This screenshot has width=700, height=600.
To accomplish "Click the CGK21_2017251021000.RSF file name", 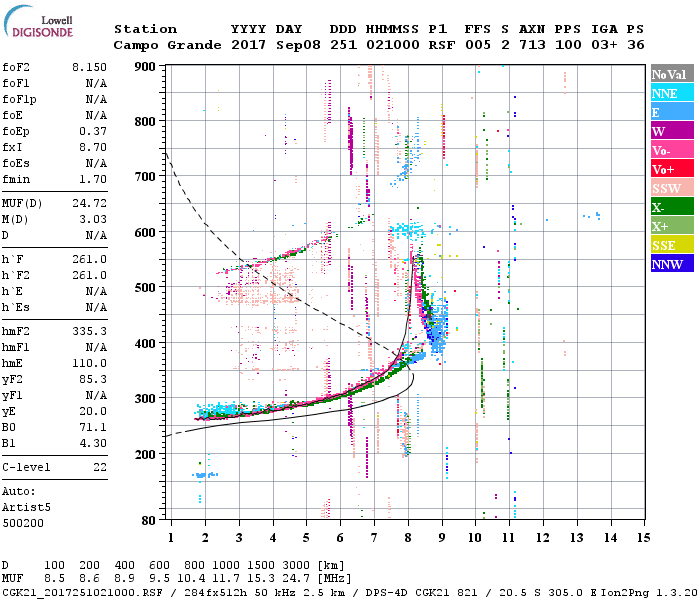I will [x=82, y=592].
